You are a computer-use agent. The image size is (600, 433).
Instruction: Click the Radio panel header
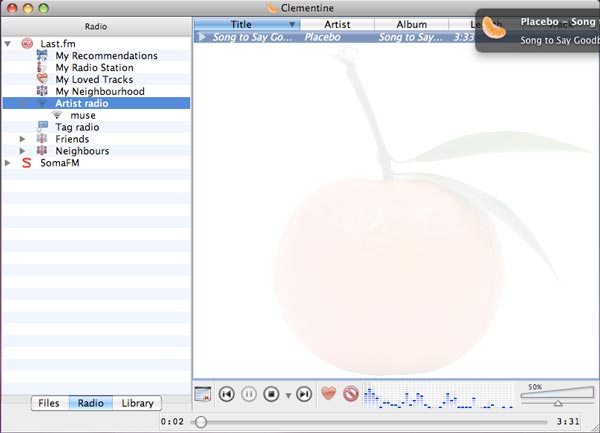click(x=96, y=26)
